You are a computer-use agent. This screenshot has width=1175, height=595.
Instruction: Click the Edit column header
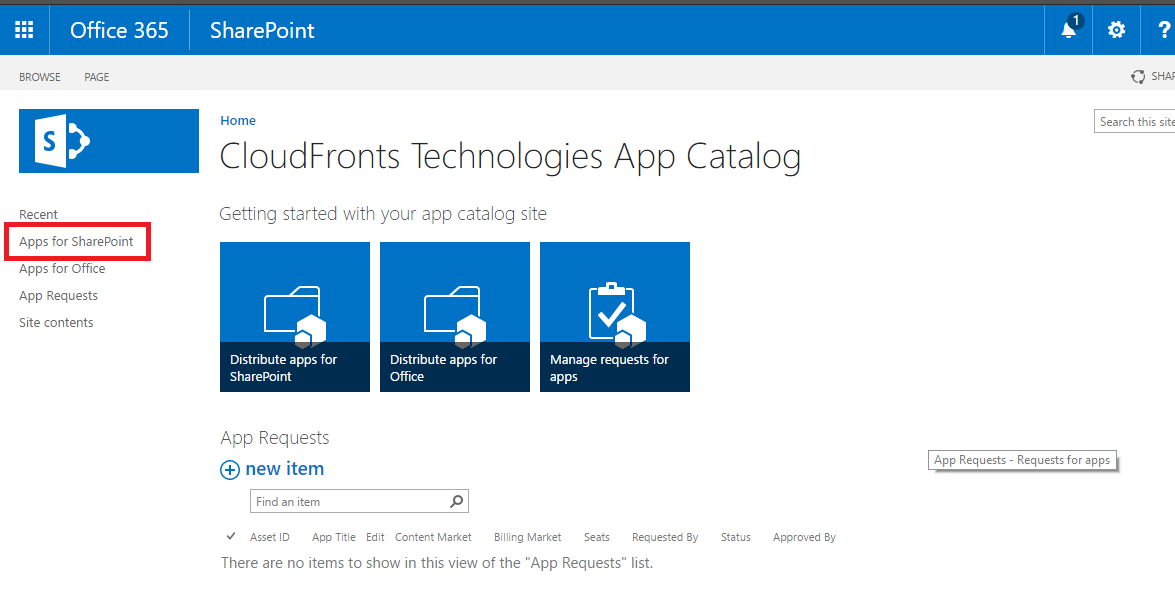375,537
